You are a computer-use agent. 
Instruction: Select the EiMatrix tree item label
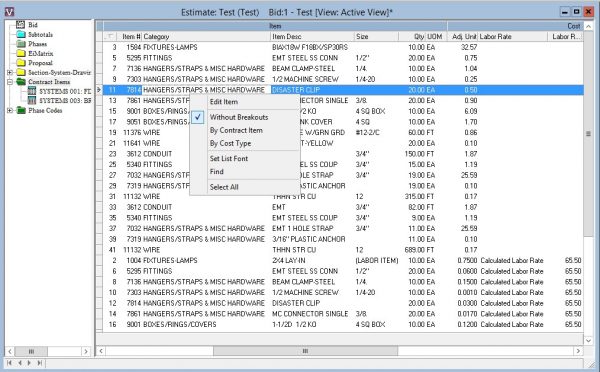(41, 53)
